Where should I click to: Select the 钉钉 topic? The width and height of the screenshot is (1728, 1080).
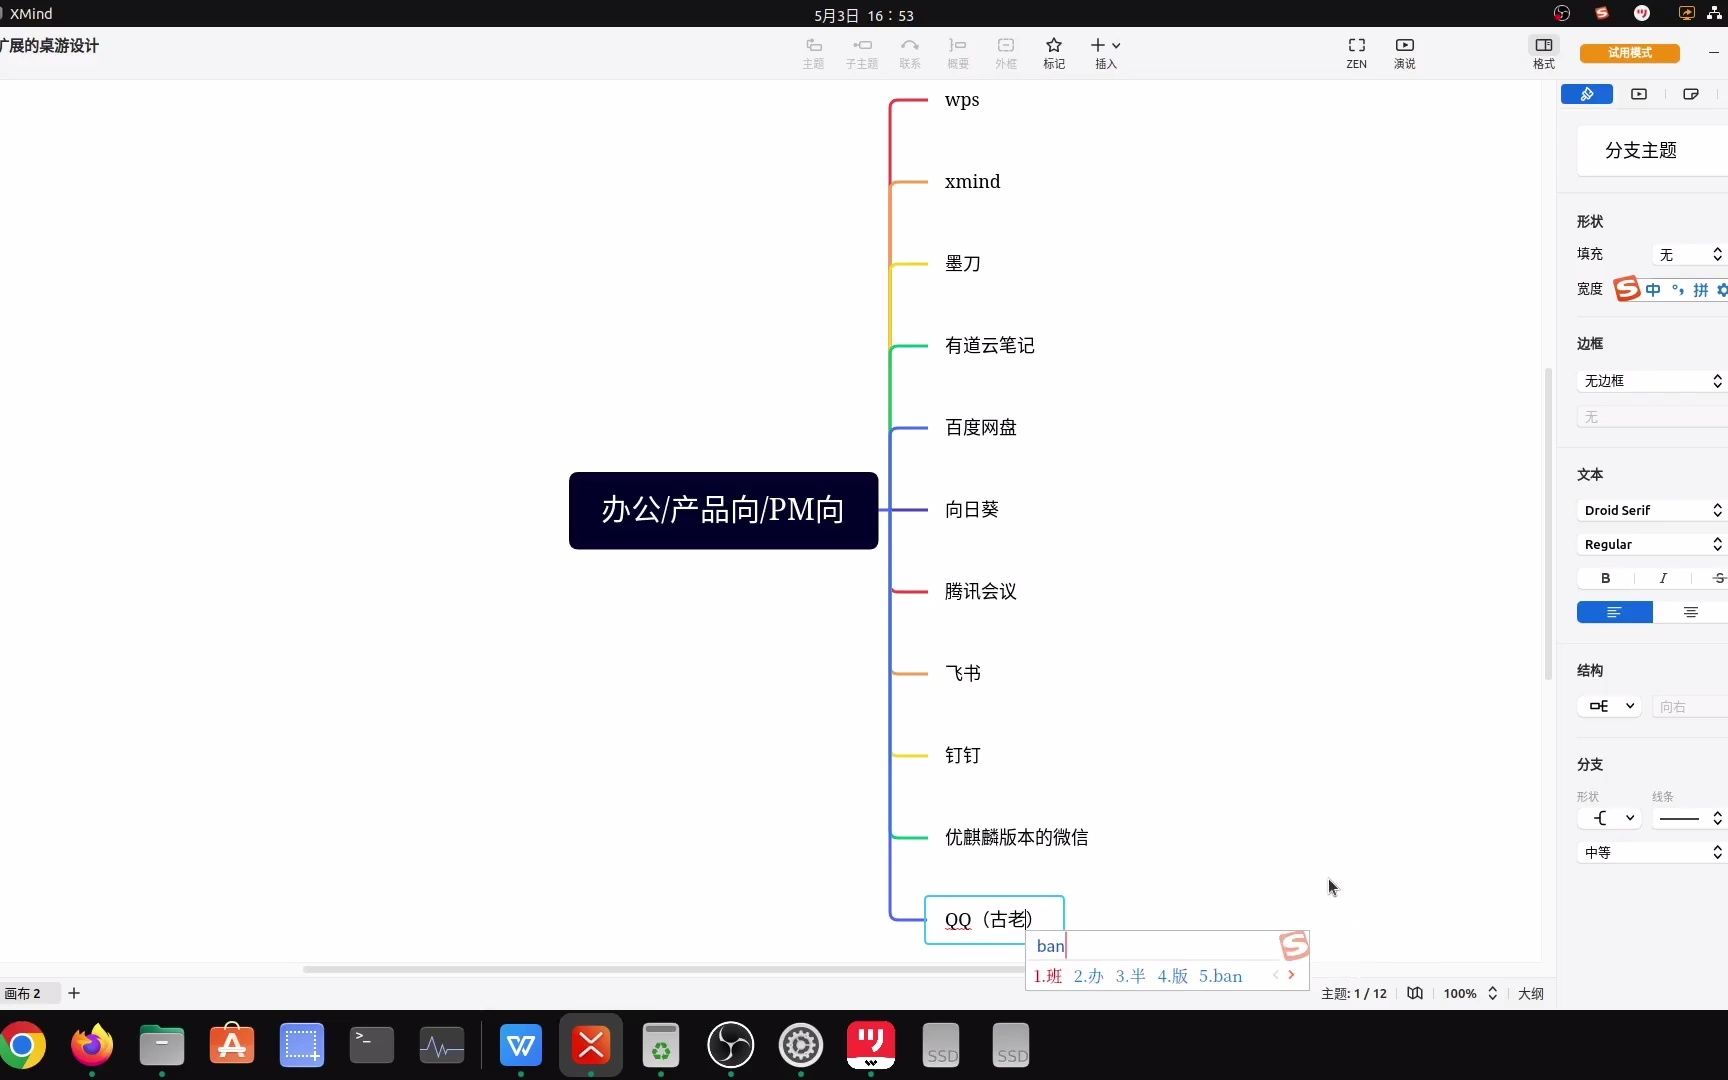962,756
